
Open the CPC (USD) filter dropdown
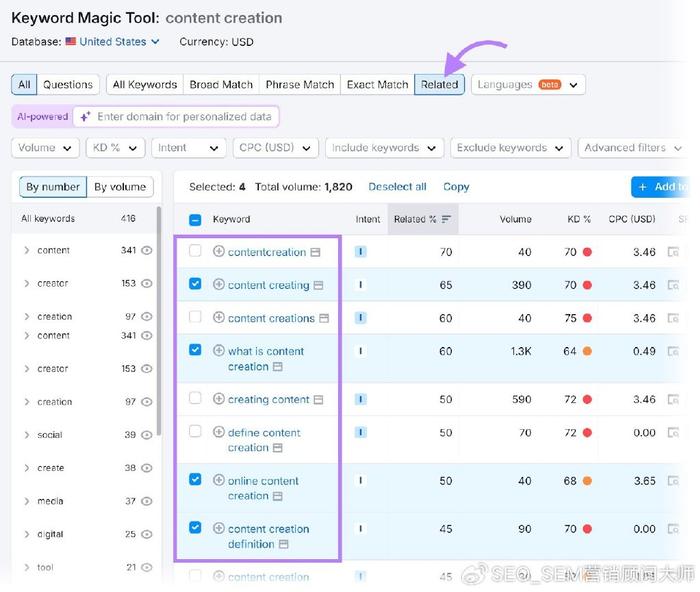pyautogui.click(x=275, y=148)
